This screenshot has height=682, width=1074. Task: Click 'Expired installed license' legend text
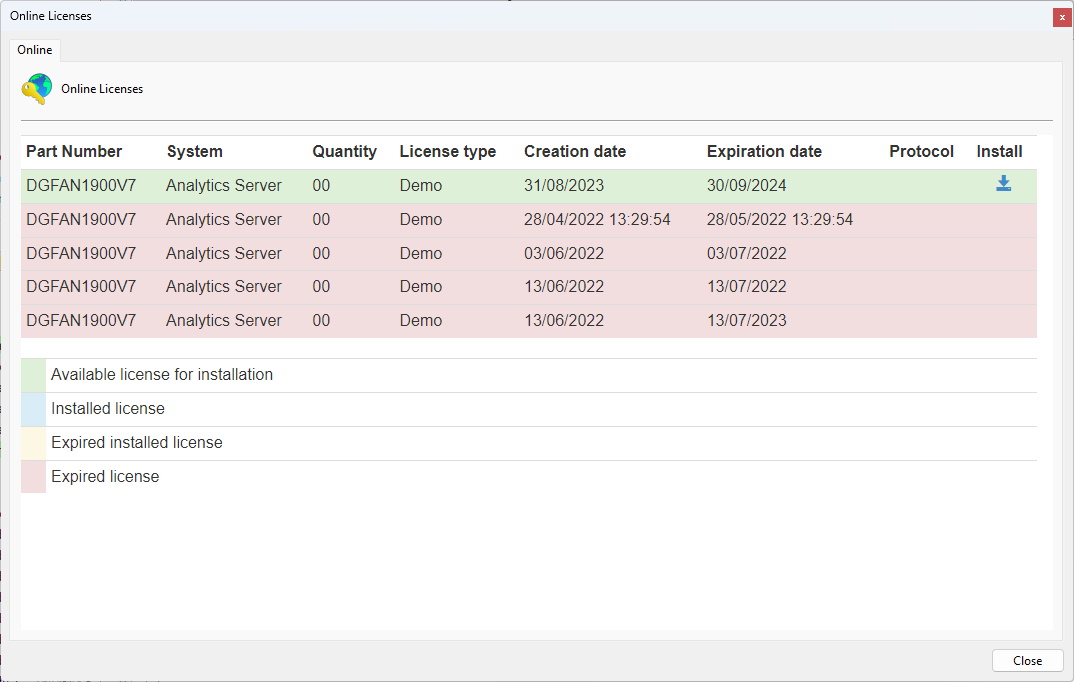136,443
